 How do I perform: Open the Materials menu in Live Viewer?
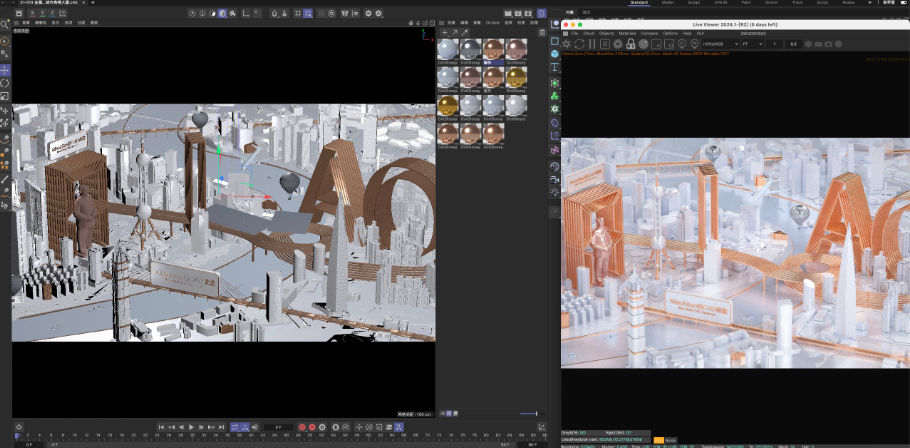click(x=627, y=33)
